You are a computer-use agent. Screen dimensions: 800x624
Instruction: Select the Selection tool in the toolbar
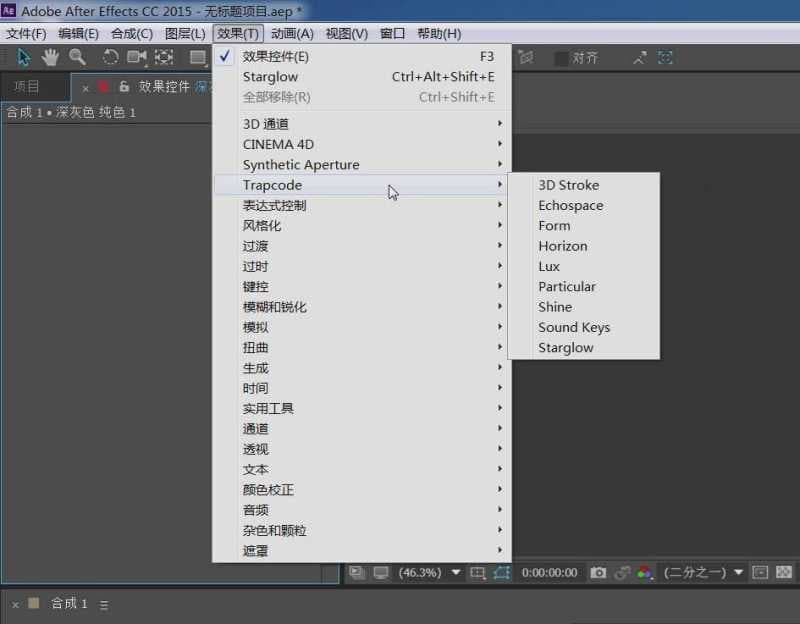pyautogui.click(x=23, y=57)
